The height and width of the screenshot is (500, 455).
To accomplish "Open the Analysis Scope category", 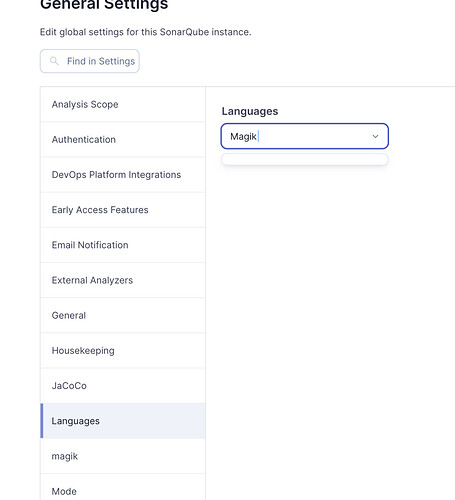I will (123, 104).
